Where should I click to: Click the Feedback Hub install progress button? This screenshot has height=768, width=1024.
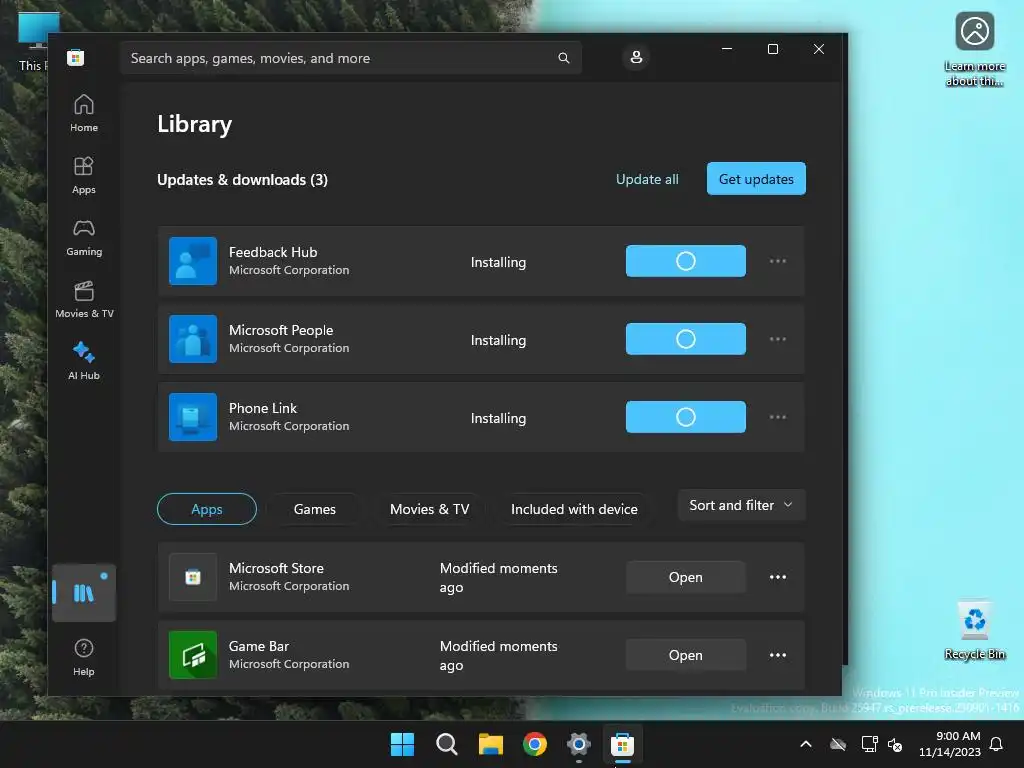[686, 261]
